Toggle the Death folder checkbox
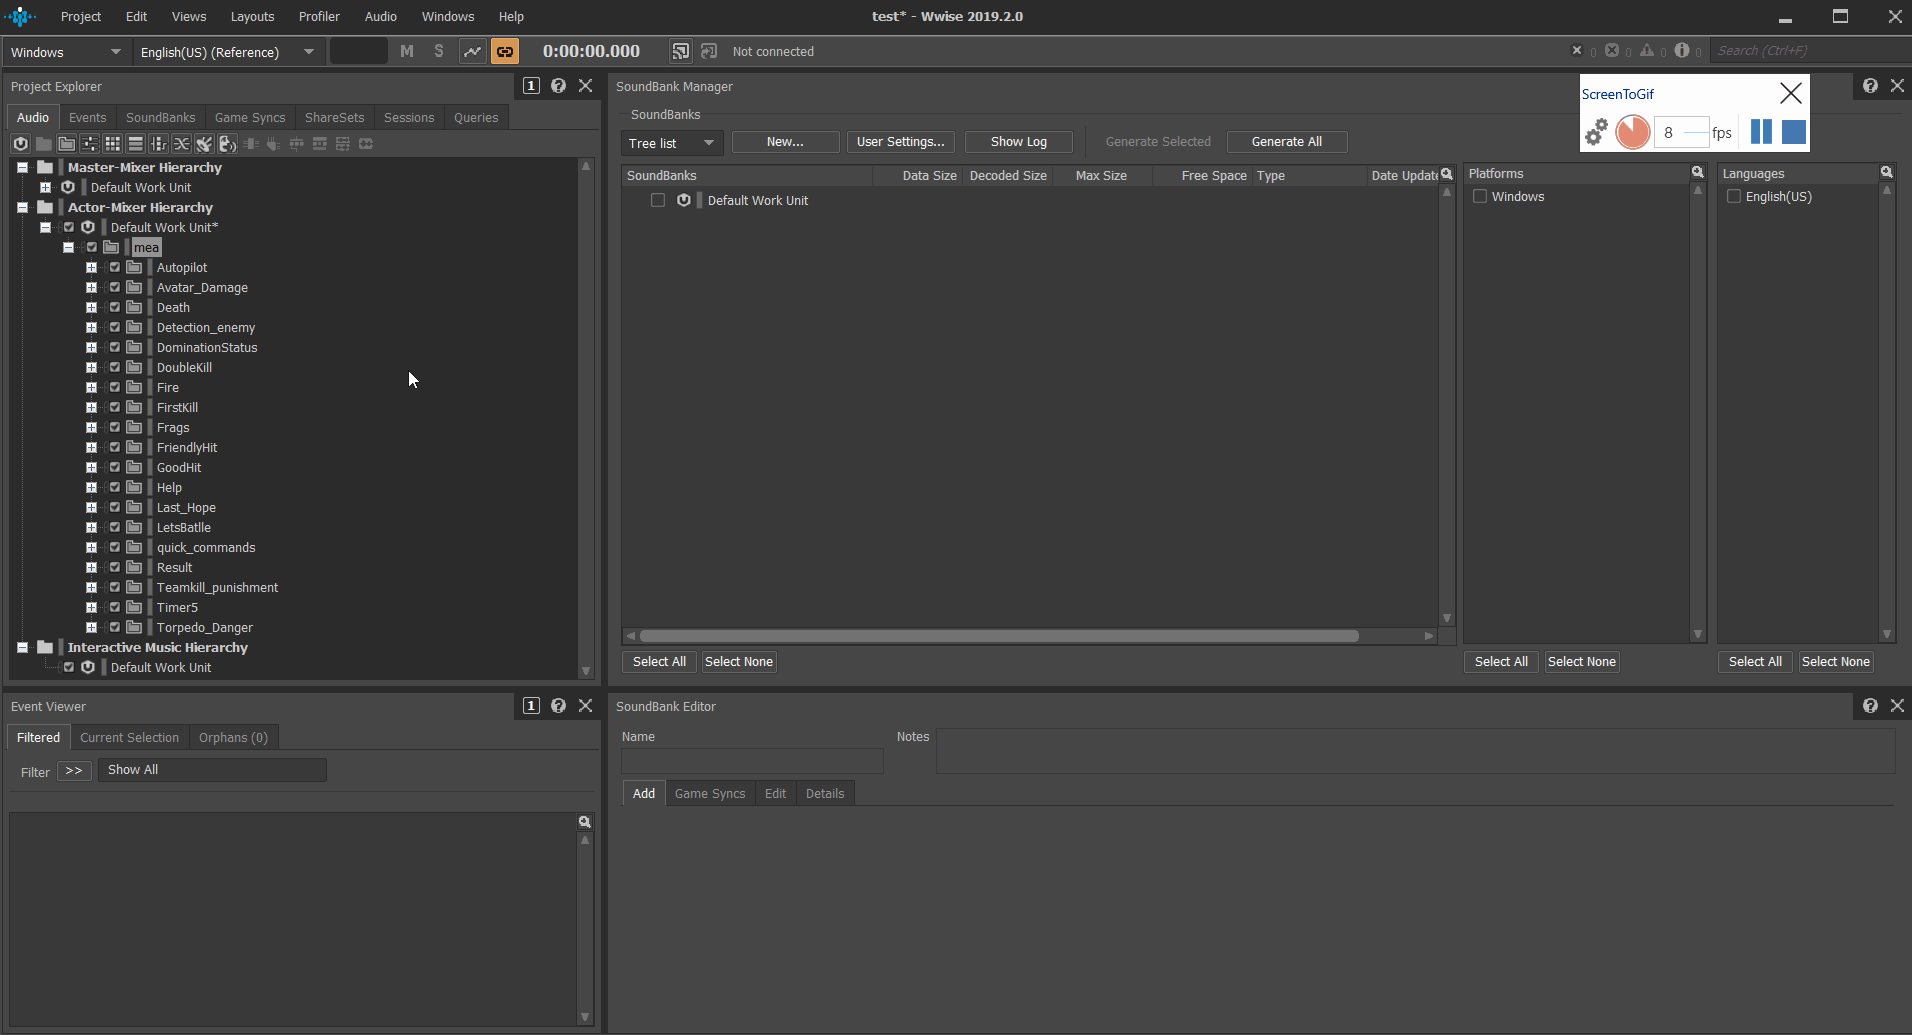The image size is (1912, 1035). pyautogui.click(x=114, y=307)
